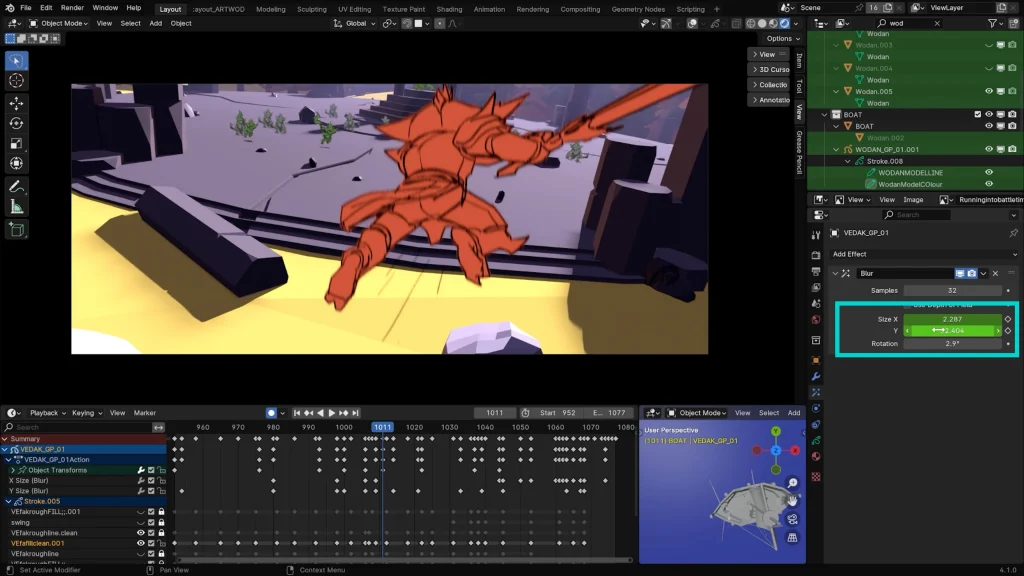Screen dimensions: 1024x576
Task: Collapse Stroke.008 in outliner
Action: coord(848,161)
